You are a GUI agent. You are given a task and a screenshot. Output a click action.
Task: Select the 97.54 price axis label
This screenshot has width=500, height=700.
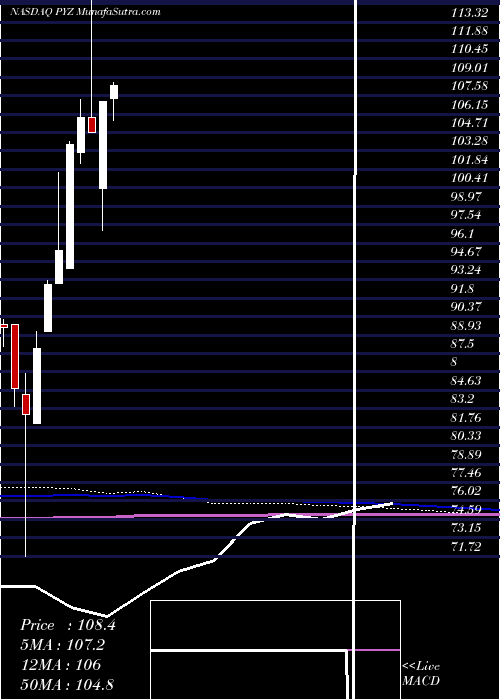467,215
